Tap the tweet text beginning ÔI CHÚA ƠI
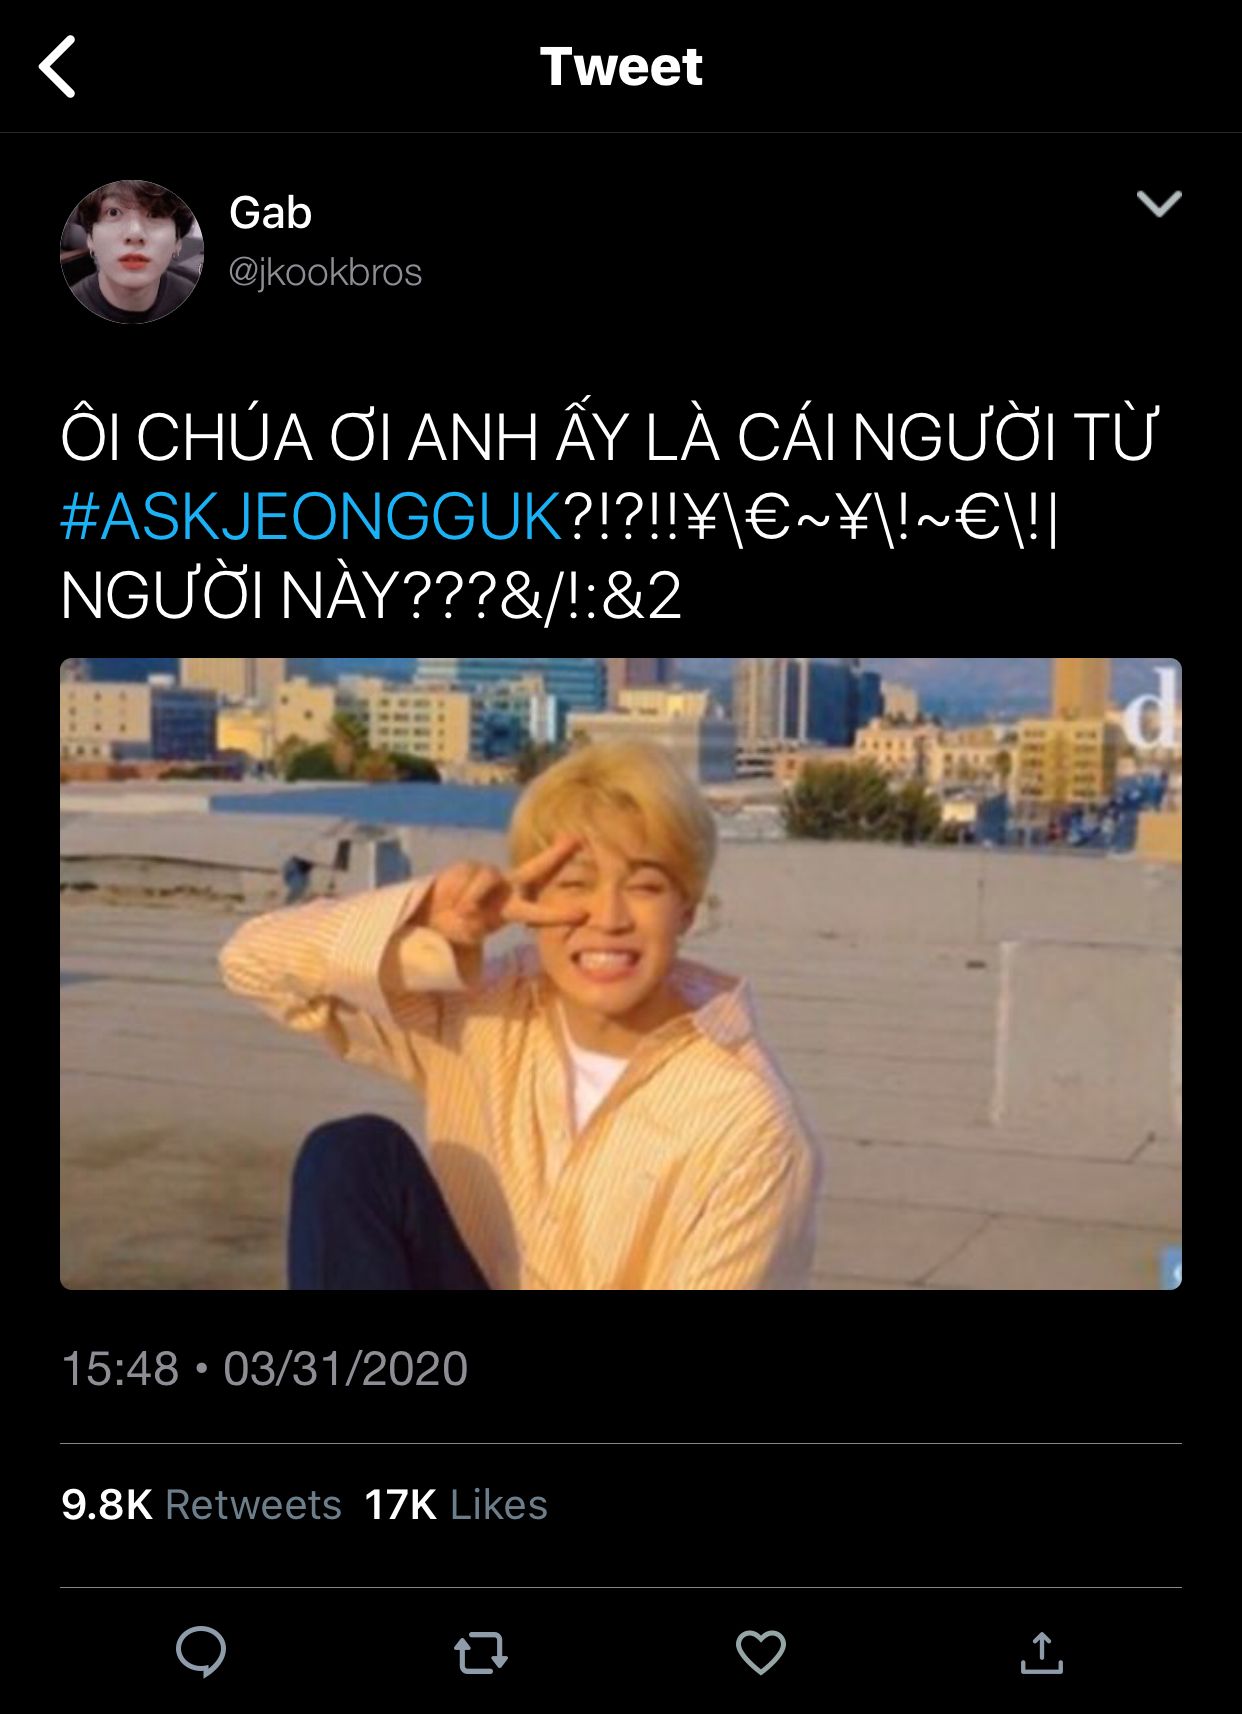This screenshot has width=1242, height=1714. click(608, 437)
